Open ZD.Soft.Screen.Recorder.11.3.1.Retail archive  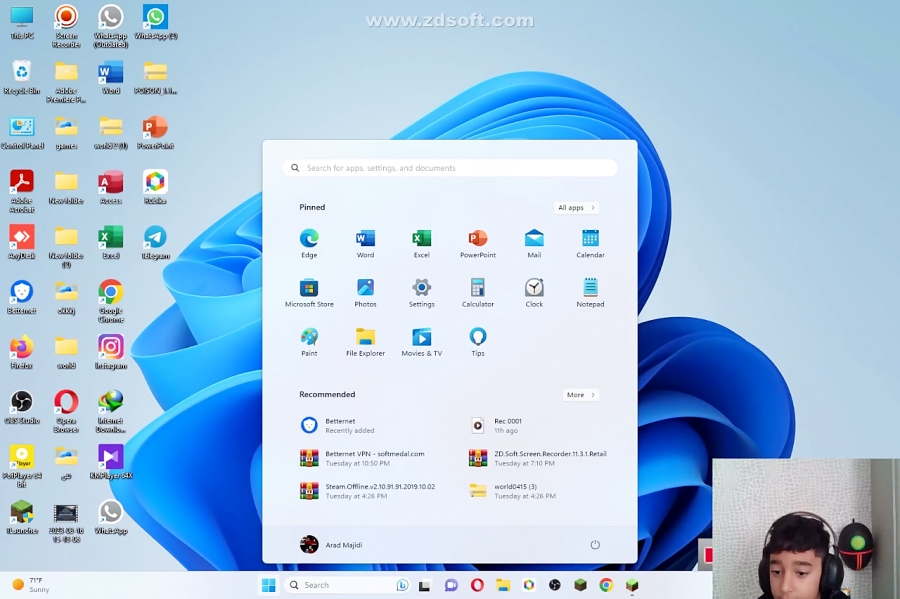pyautogui.click(x=538, y=458)
